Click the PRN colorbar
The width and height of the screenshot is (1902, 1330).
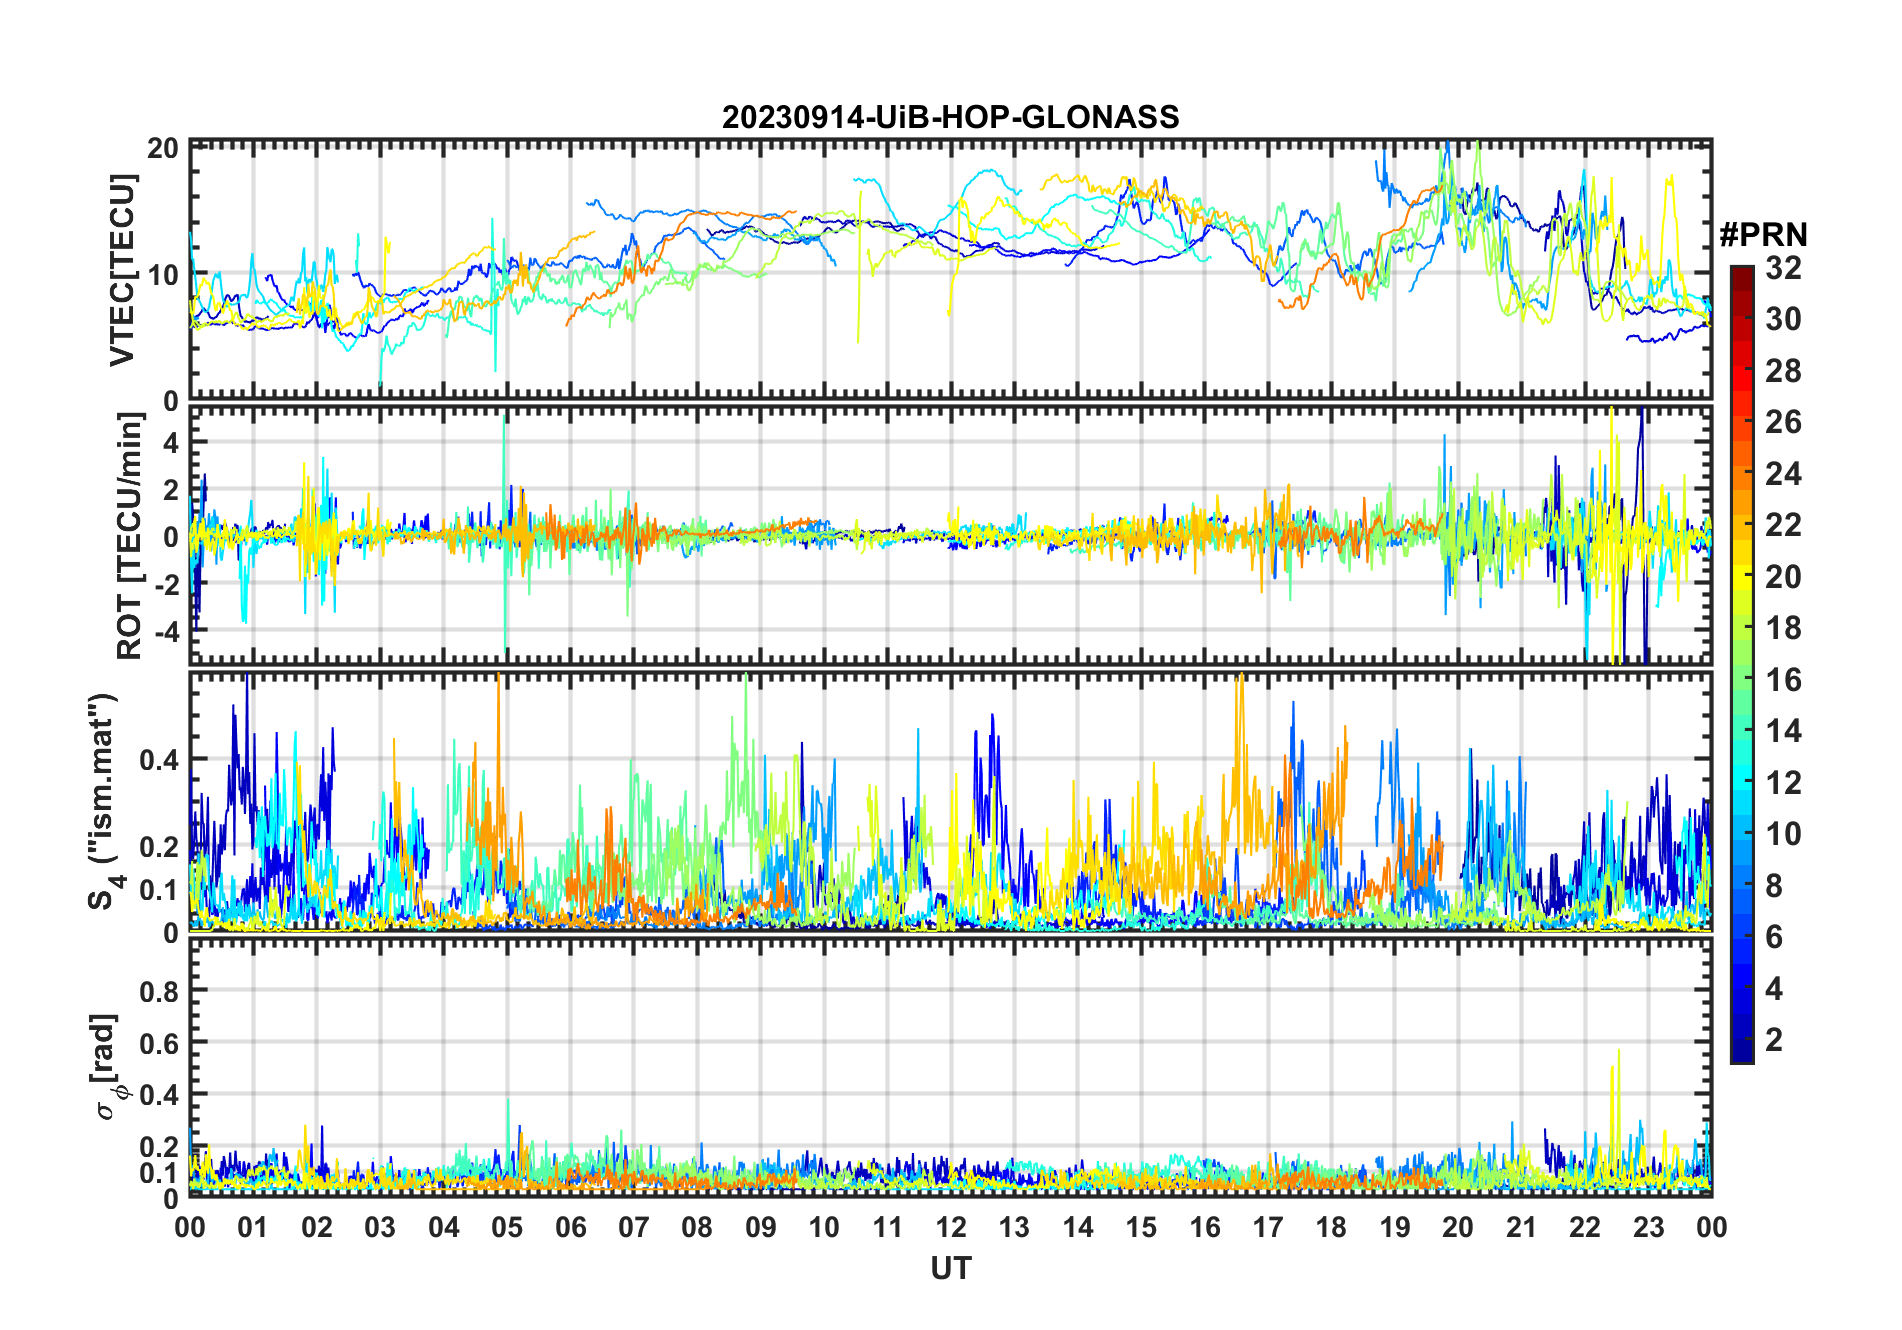1742,664
